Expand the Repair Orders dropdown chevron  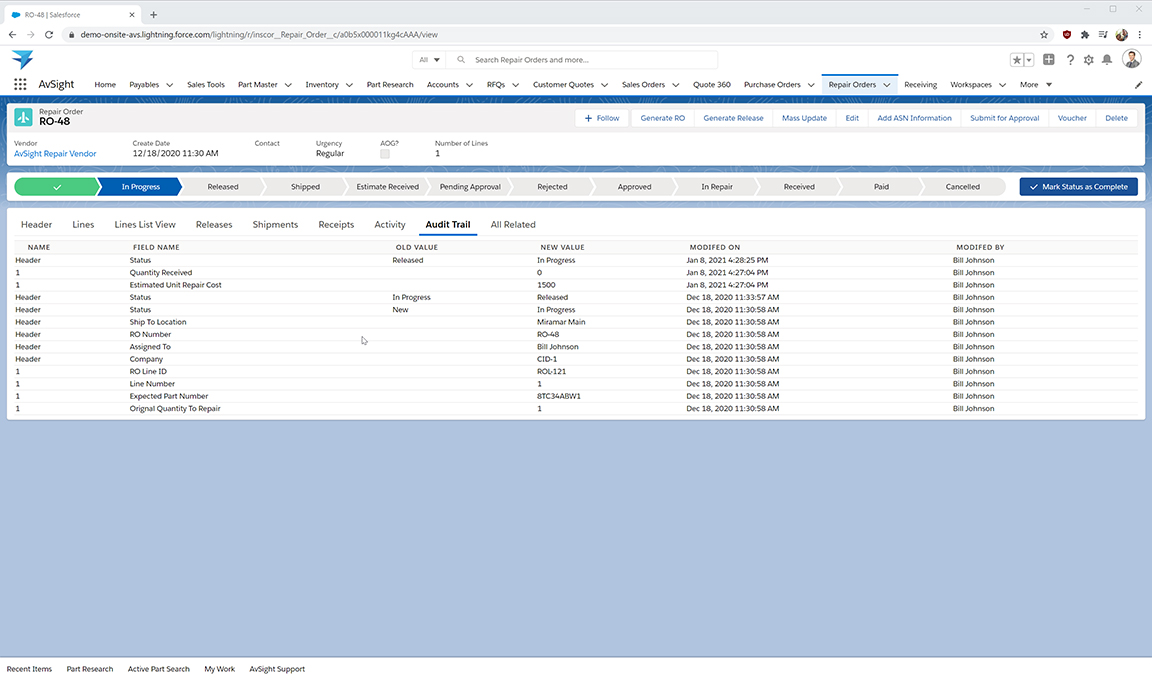887,85
